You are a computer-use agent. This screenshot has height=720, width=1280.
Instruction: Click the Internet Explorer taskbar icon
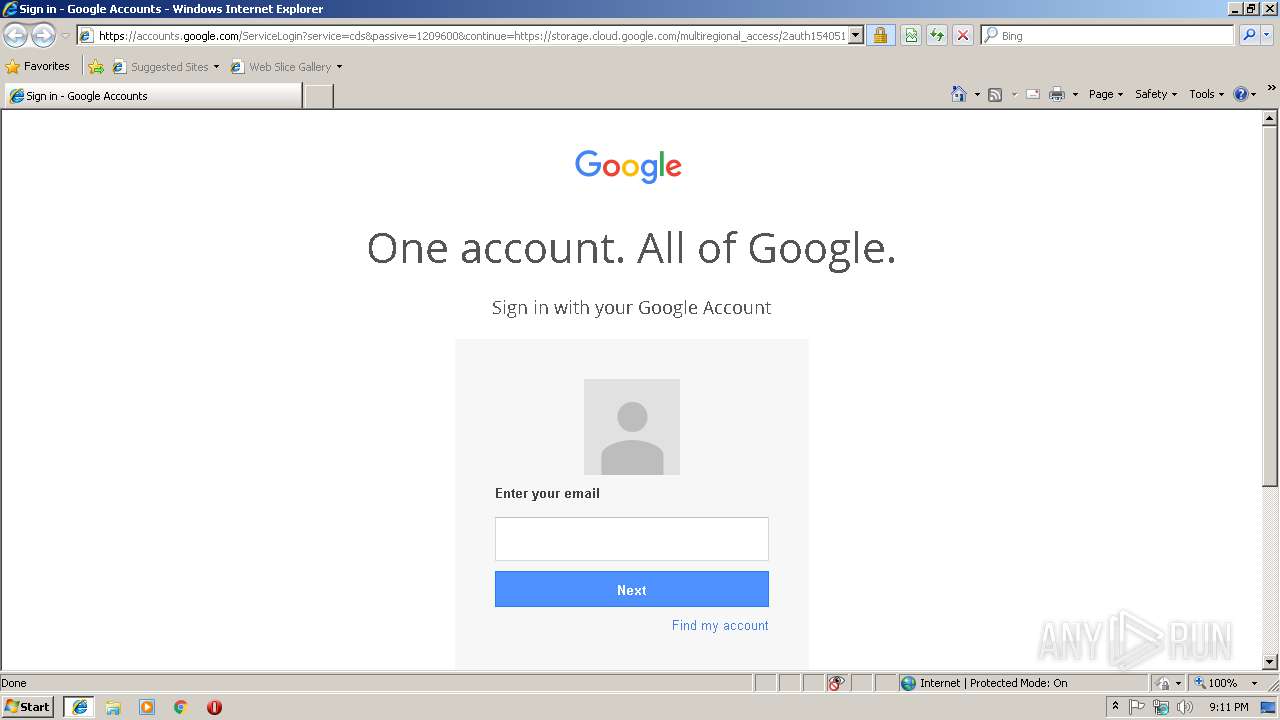(79, 707)
